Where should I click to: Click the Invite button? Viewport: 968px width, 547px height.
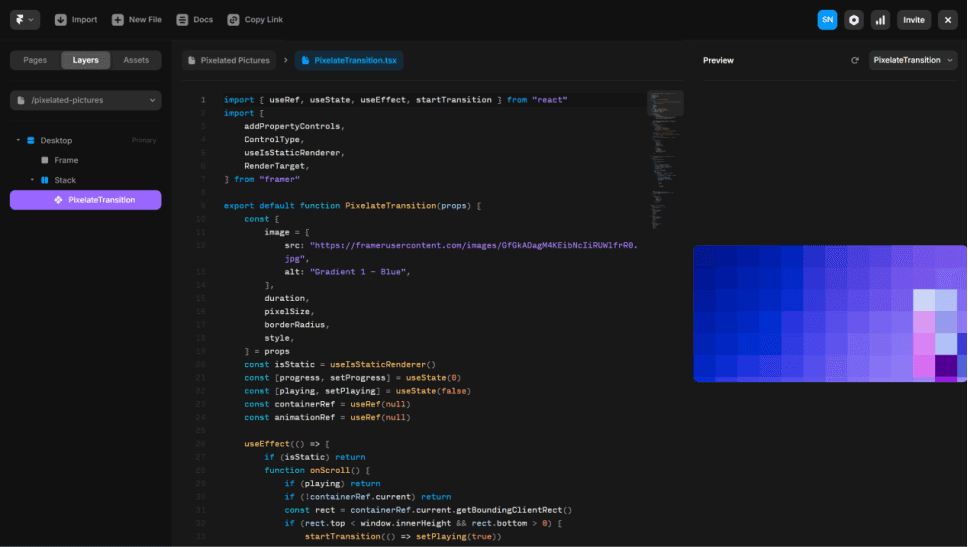click(x=914, y=20)
